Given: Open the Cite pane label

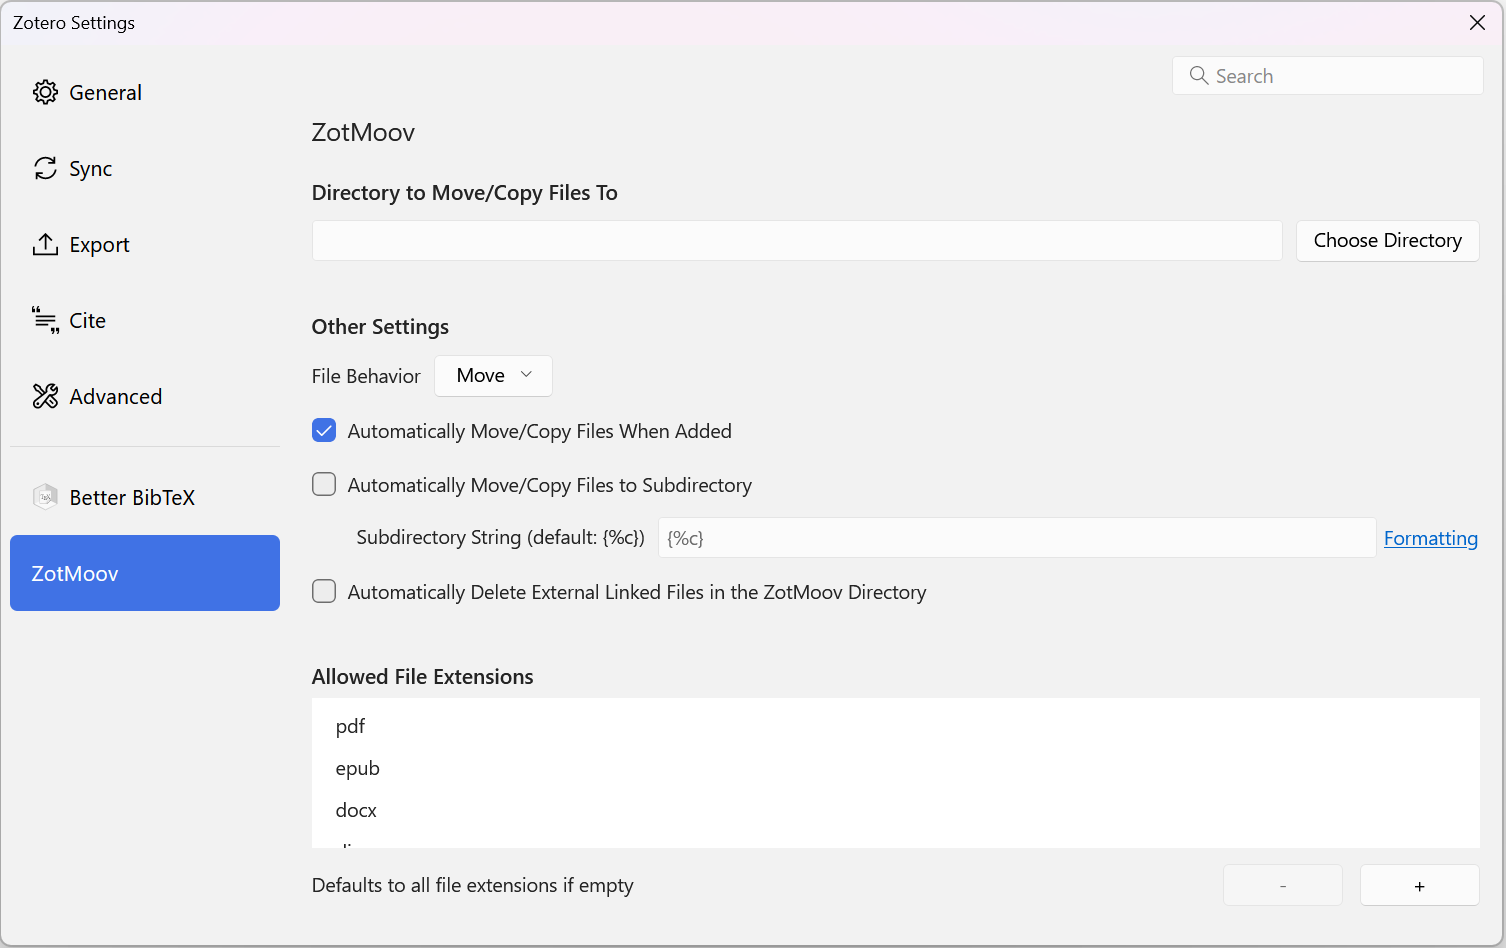Looking at the screenshot, I should coord(88,321).
